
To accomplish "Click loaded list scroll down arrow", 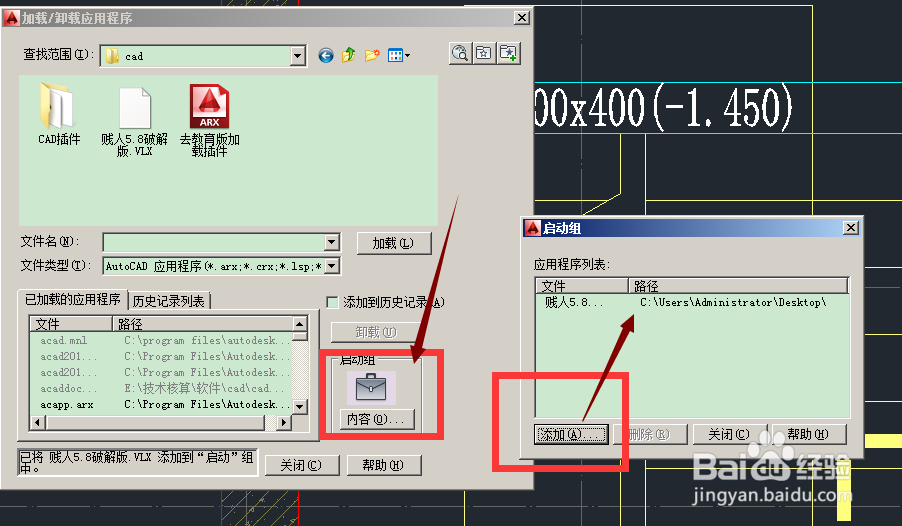I will (300, 406).
